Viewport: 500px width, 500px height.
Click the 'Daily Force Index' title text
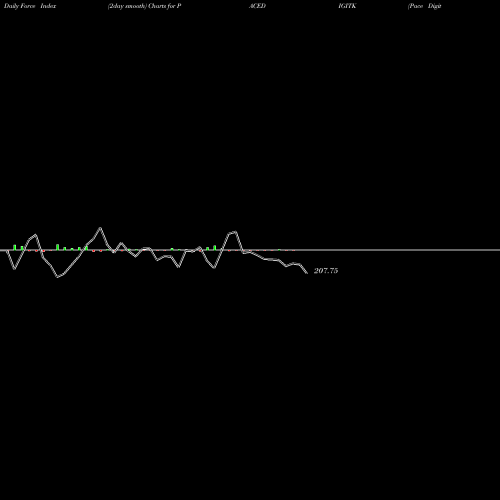(x=30, y=6)
